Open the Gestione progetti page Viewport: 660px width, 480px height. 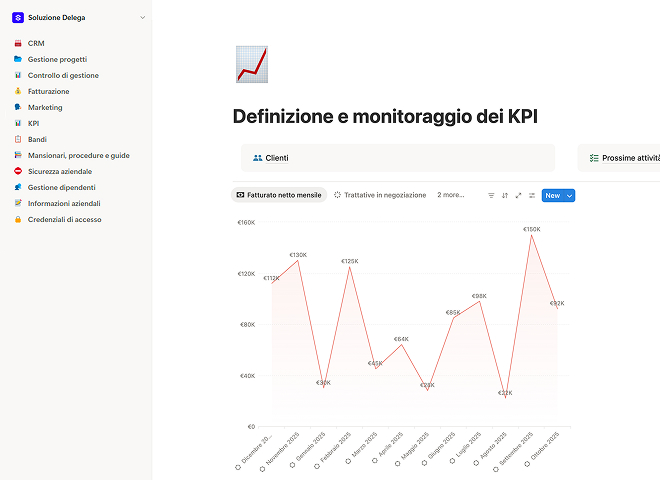pyautogui.click(x=57, y=59)
